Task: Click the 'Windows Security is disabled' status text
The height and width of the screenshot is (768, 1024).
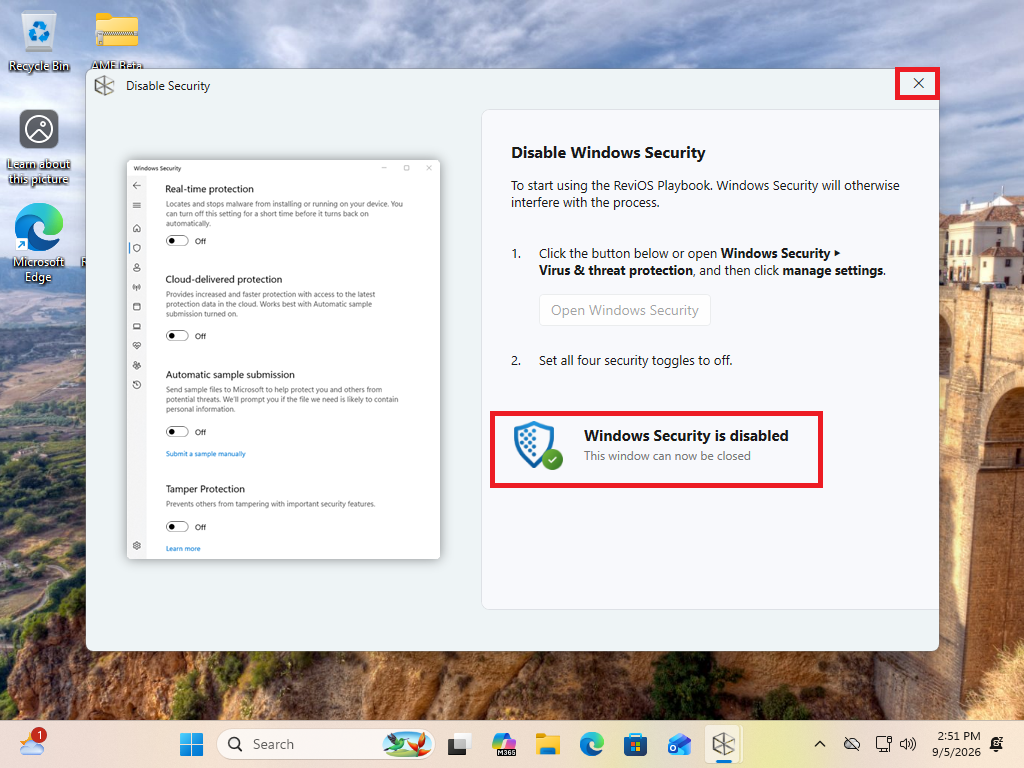Action: coord(686,436)
